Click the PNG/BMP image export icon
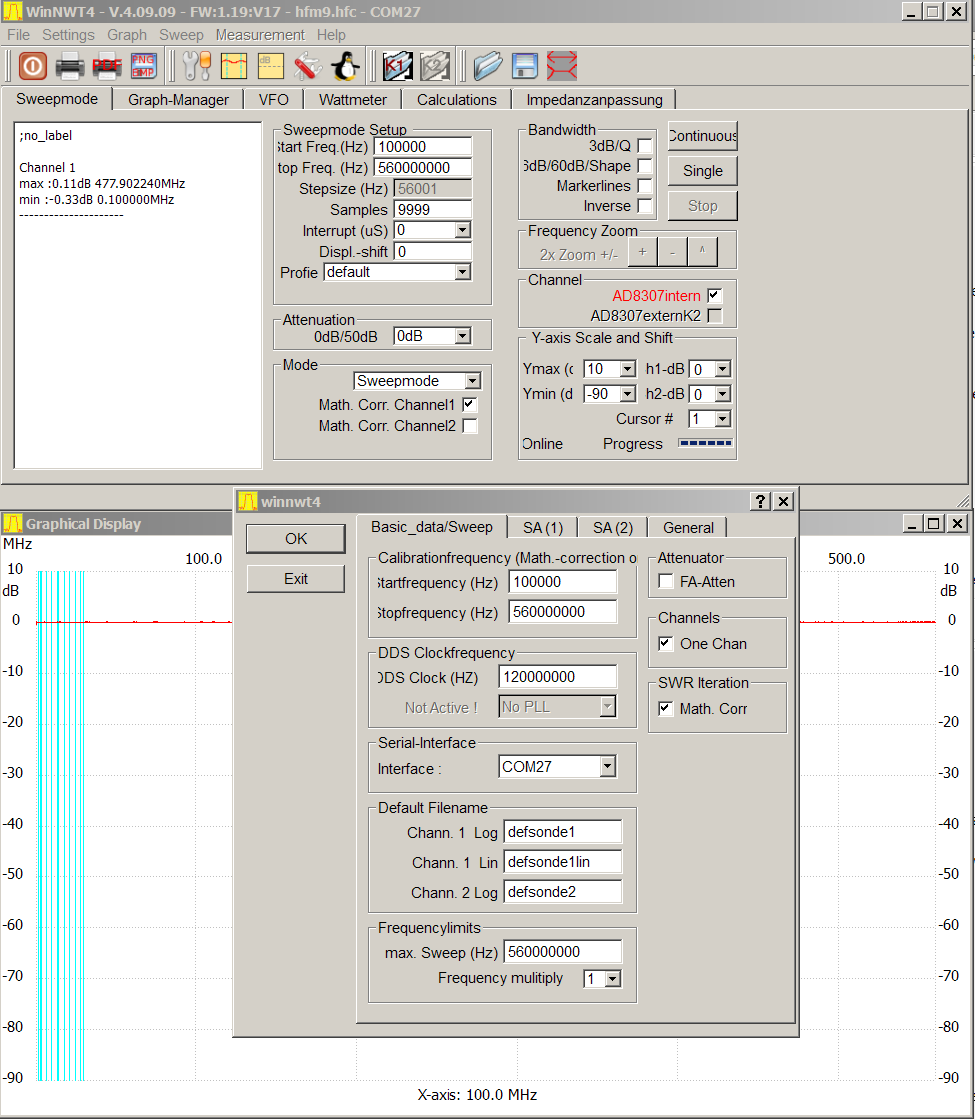Image resolution: width=975 pixels, height=1119 pixels. 143,66
